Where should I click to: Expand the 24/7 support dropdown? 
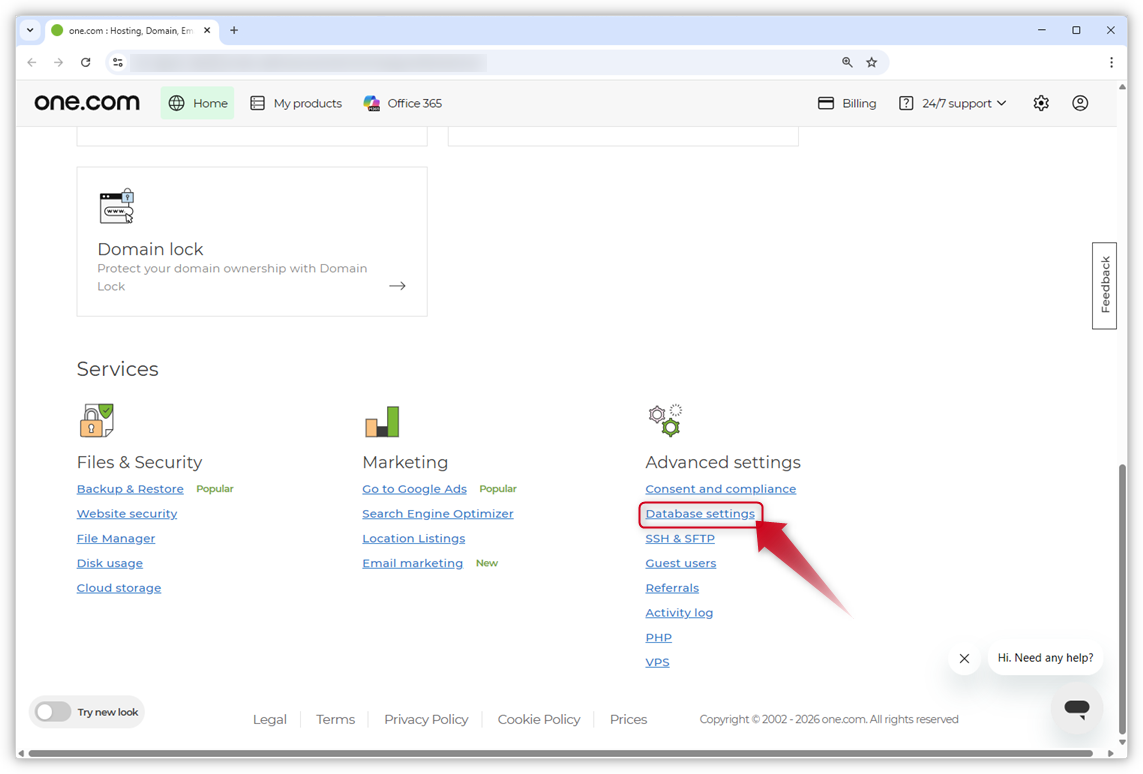pos(952,103)
